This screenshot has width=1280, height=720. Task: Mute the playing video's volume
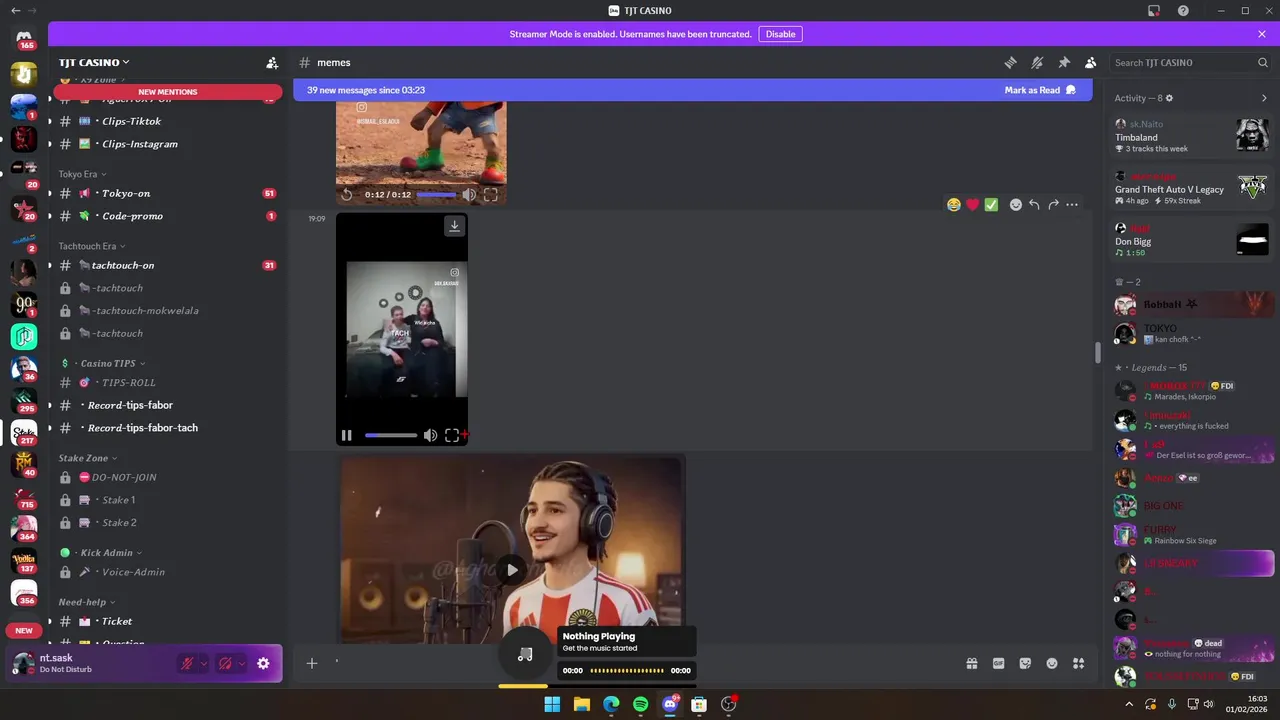coord(430,435)
